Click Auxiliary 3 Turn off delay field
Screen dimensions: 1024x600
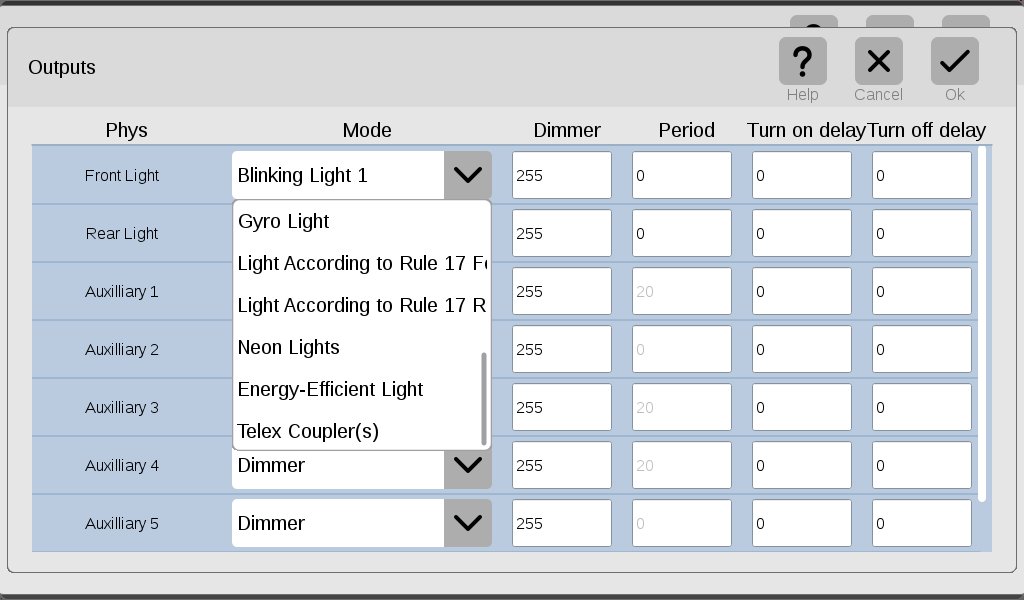pyautogui.click(x=922, y=407)
